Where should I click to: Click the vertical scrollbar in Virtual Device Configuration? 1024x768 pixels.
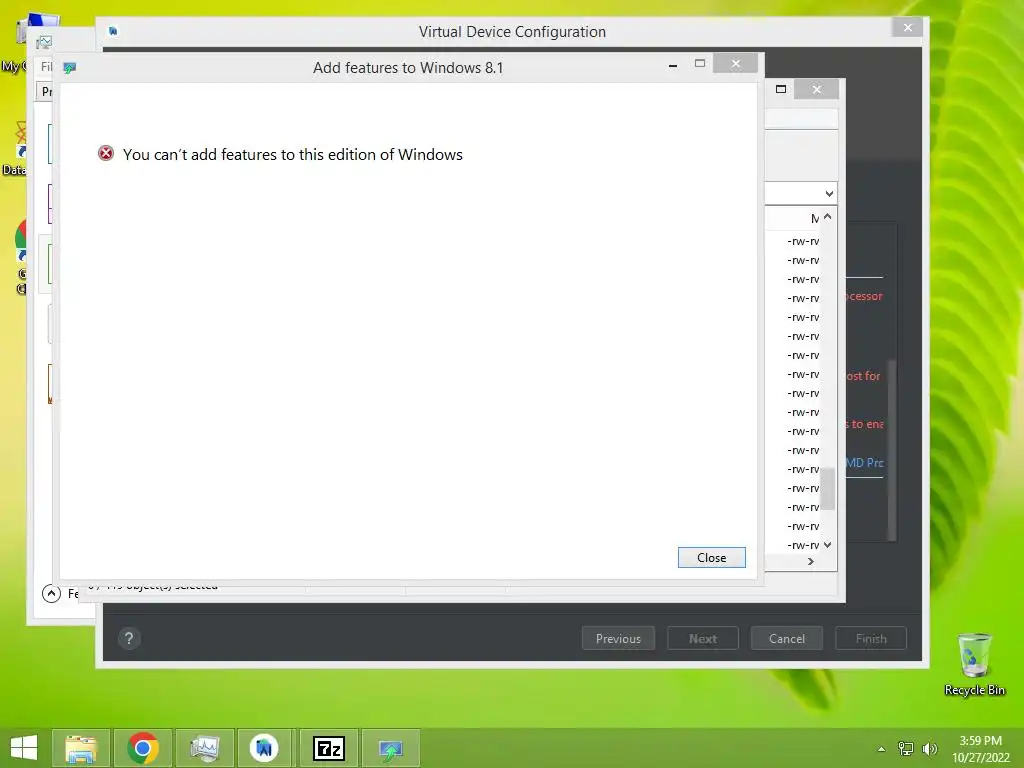(891, 451)
